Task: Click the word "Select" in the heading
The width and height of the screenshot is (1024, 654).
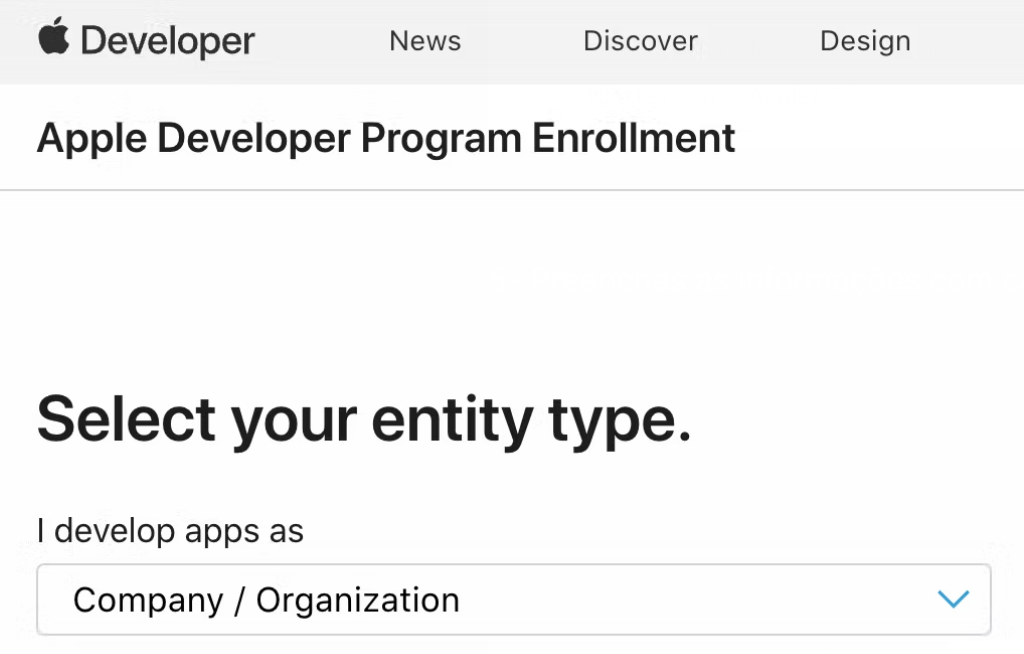Action: click(126, 419)
